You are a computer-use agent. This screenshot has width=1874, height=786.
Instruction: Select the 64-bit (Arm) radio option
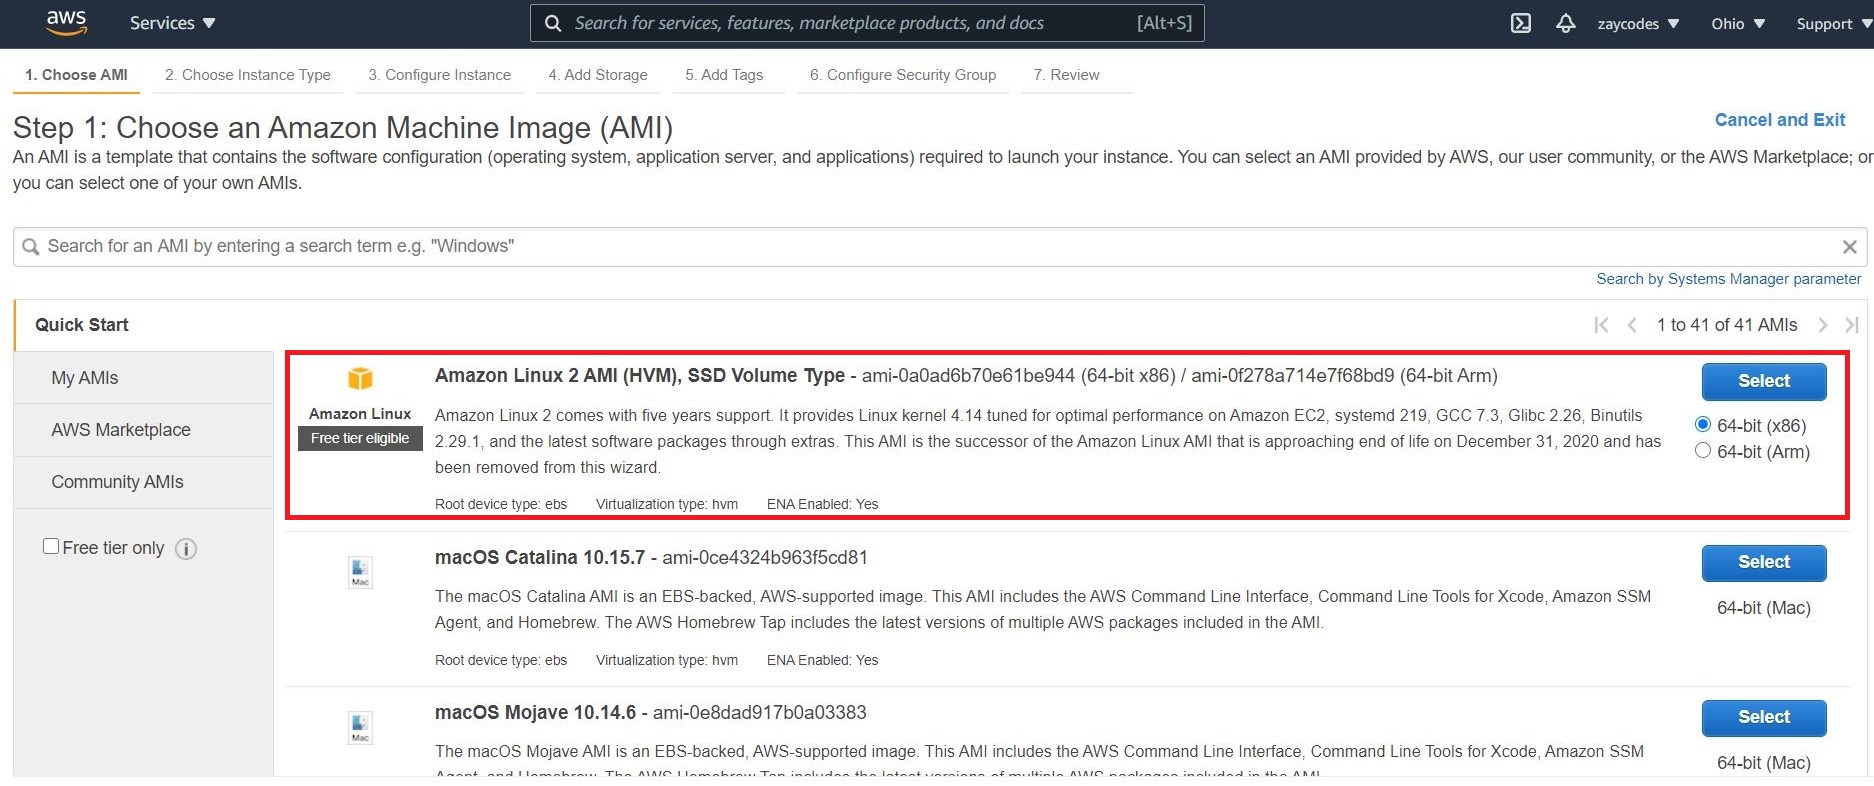coord(1703,450)
